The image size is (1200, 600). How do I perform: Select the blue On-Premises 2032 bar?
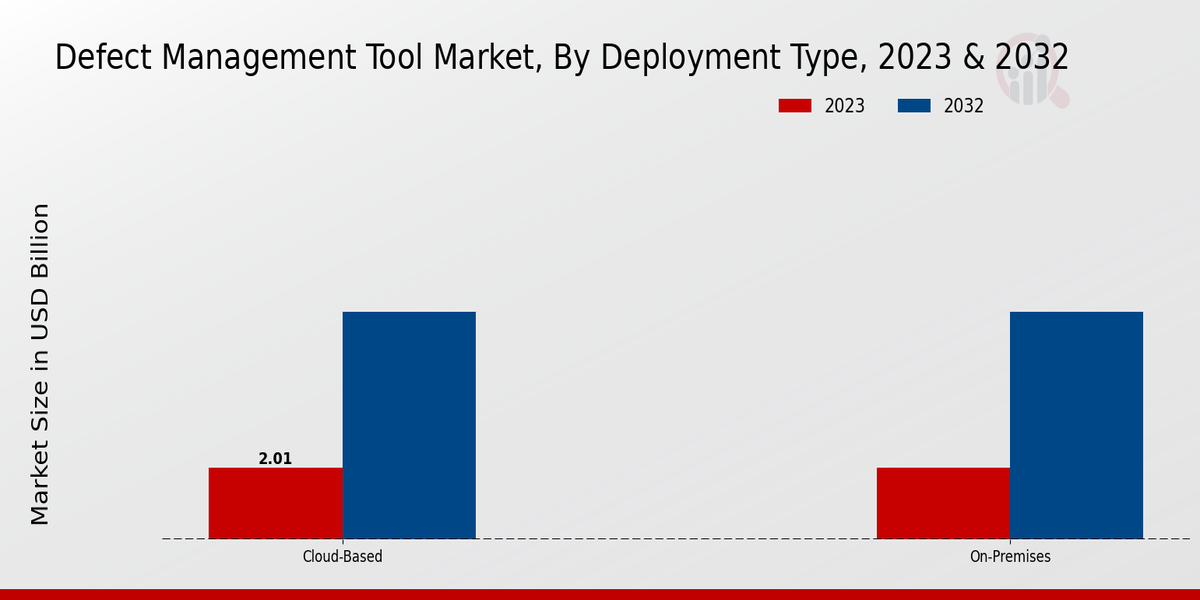[x=1076, y=425]
